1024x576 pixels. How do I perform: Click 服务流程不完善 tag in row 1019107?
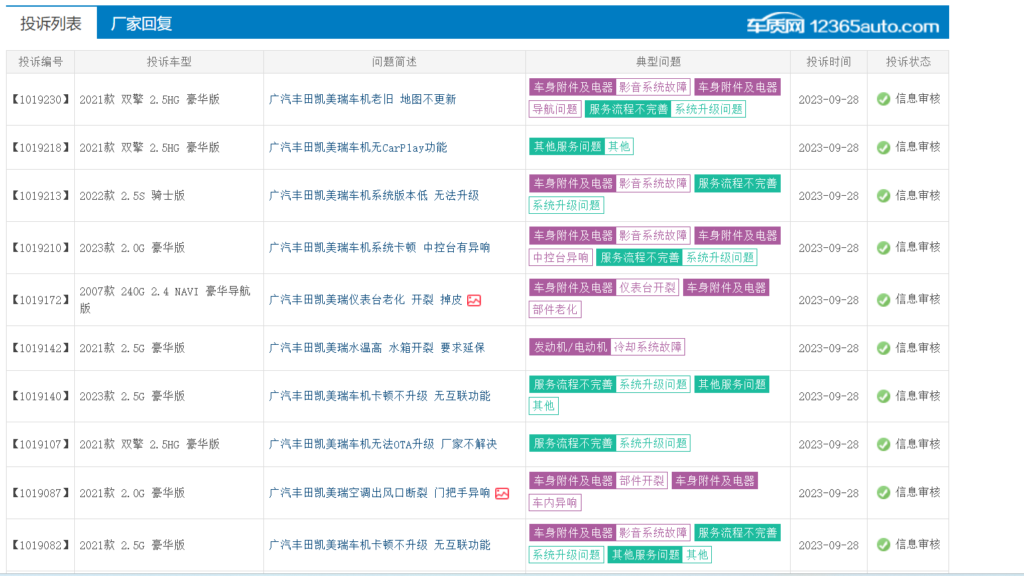[x=572, y=443]
